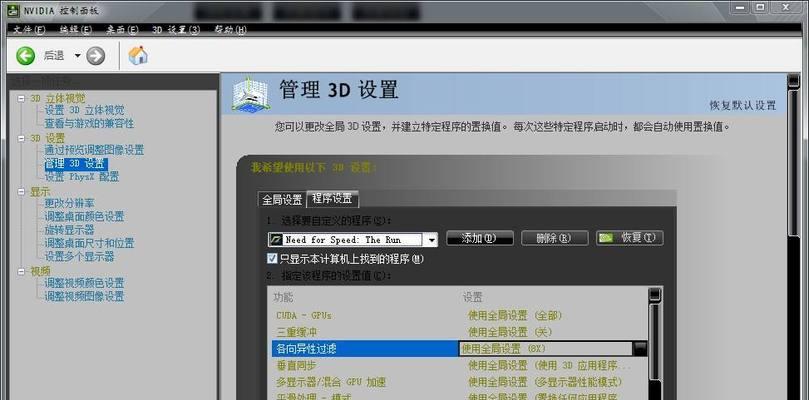Click the 恢复(T) button
The height and width of the screenshot is (400, 809).
tap(629, 238)
